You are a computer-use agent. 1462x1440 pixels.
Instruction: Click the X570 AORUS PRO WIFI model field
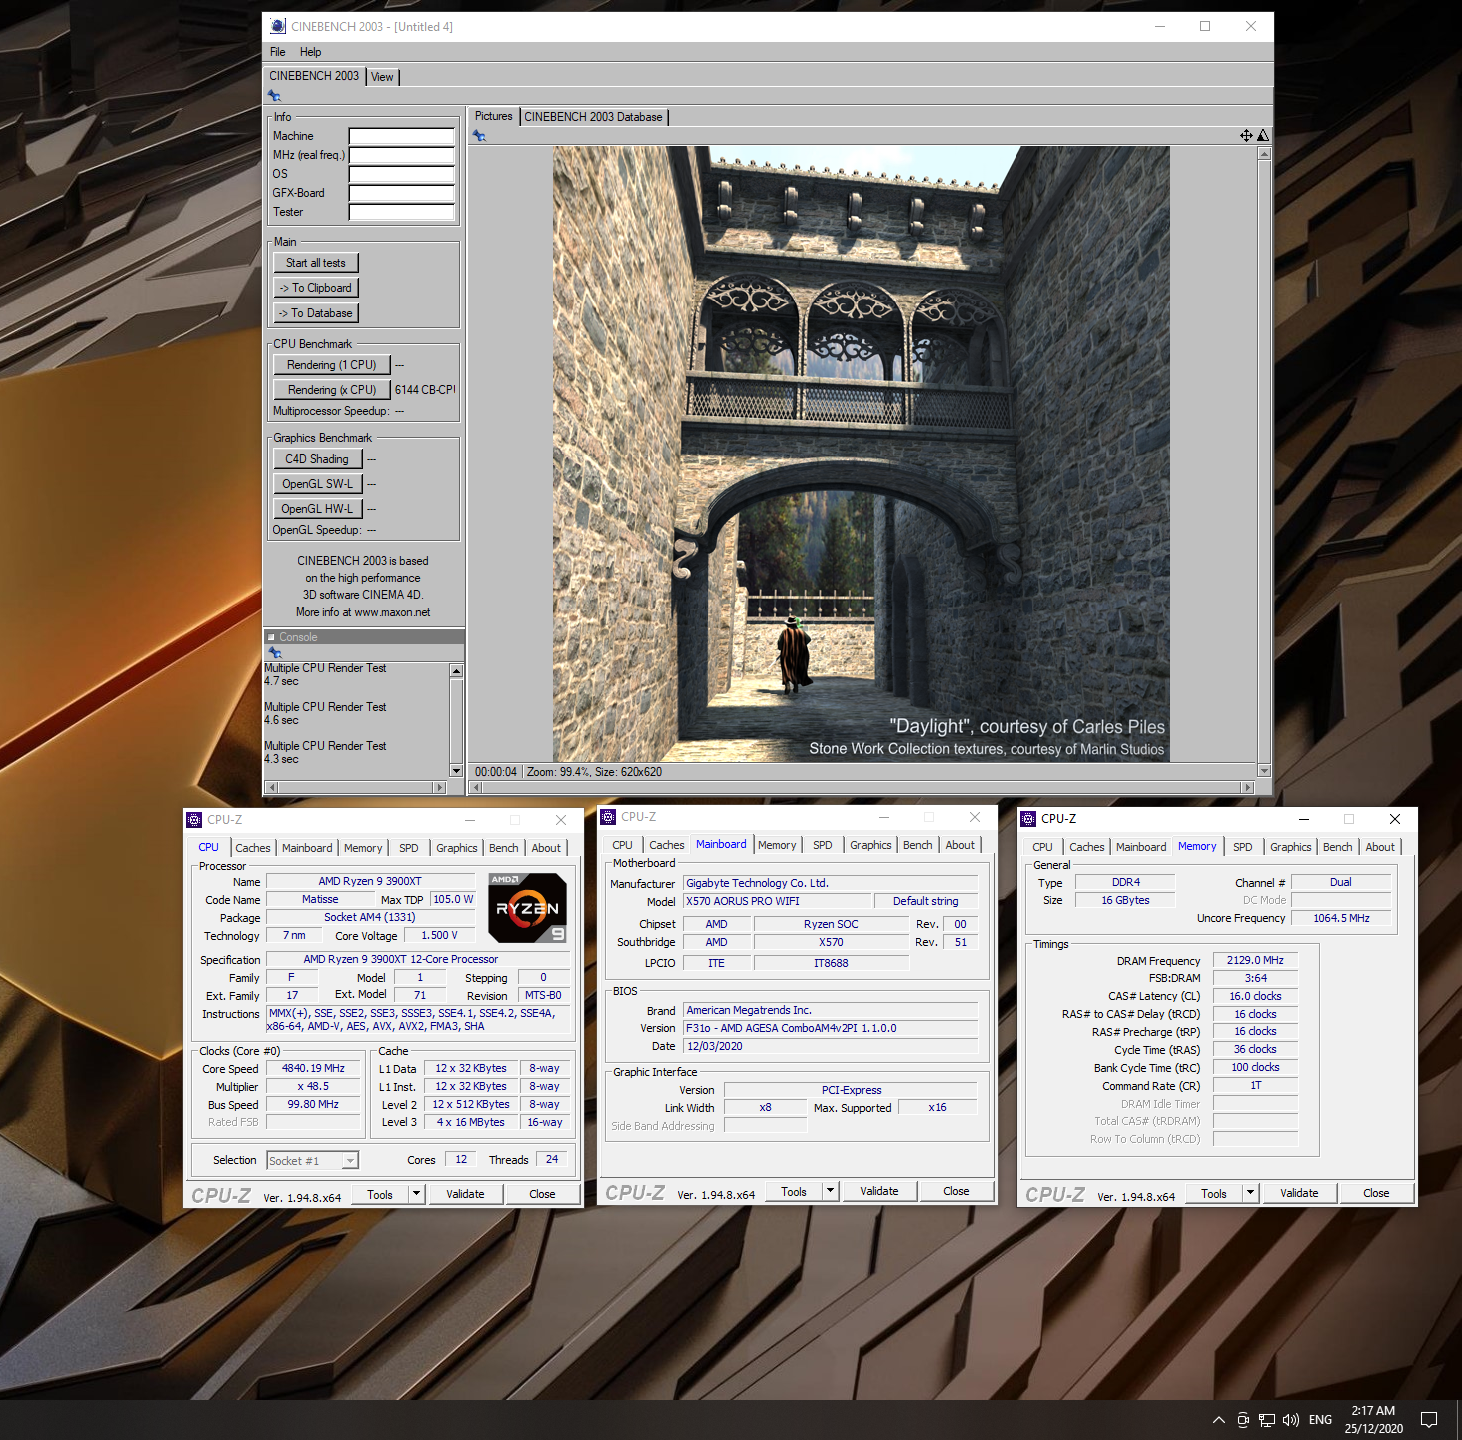point(777,901)
